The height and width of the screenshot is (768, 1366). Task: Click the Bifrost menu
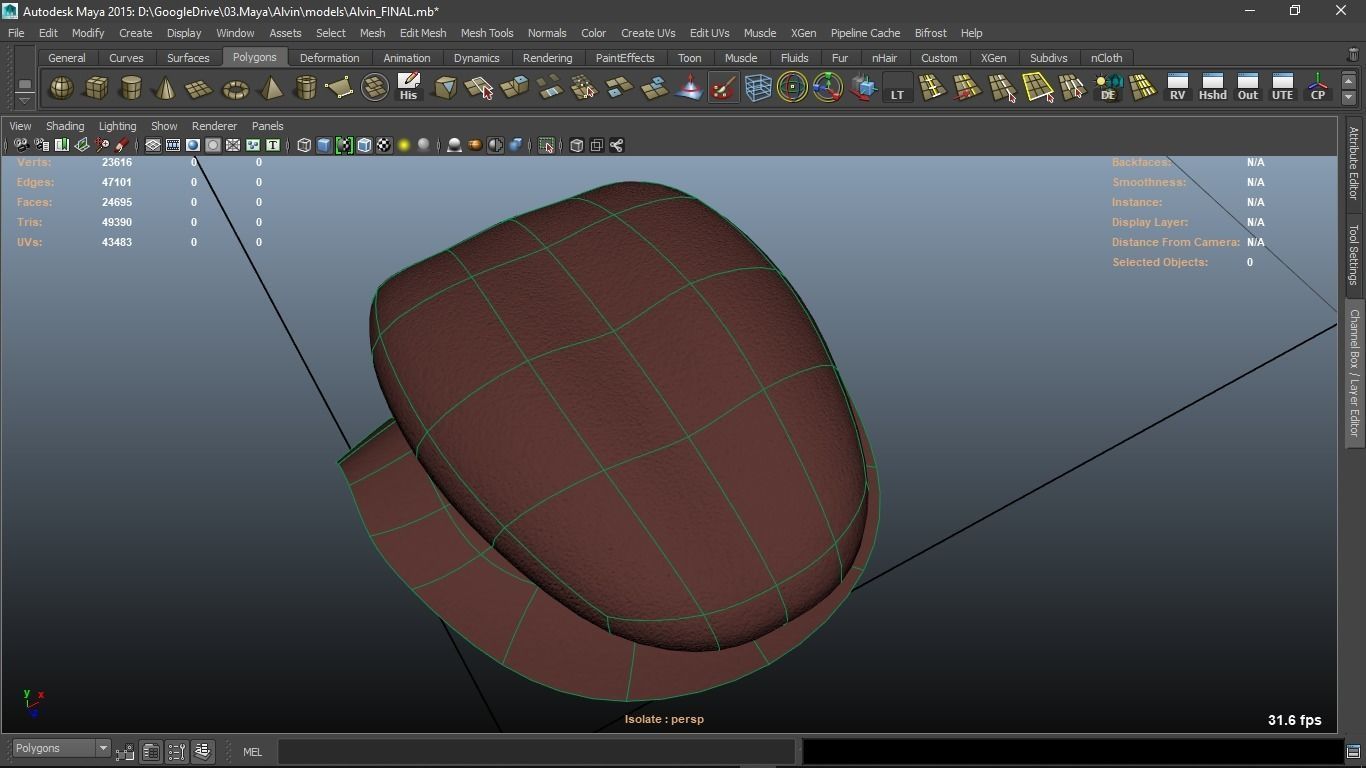(x=930, y=33)
